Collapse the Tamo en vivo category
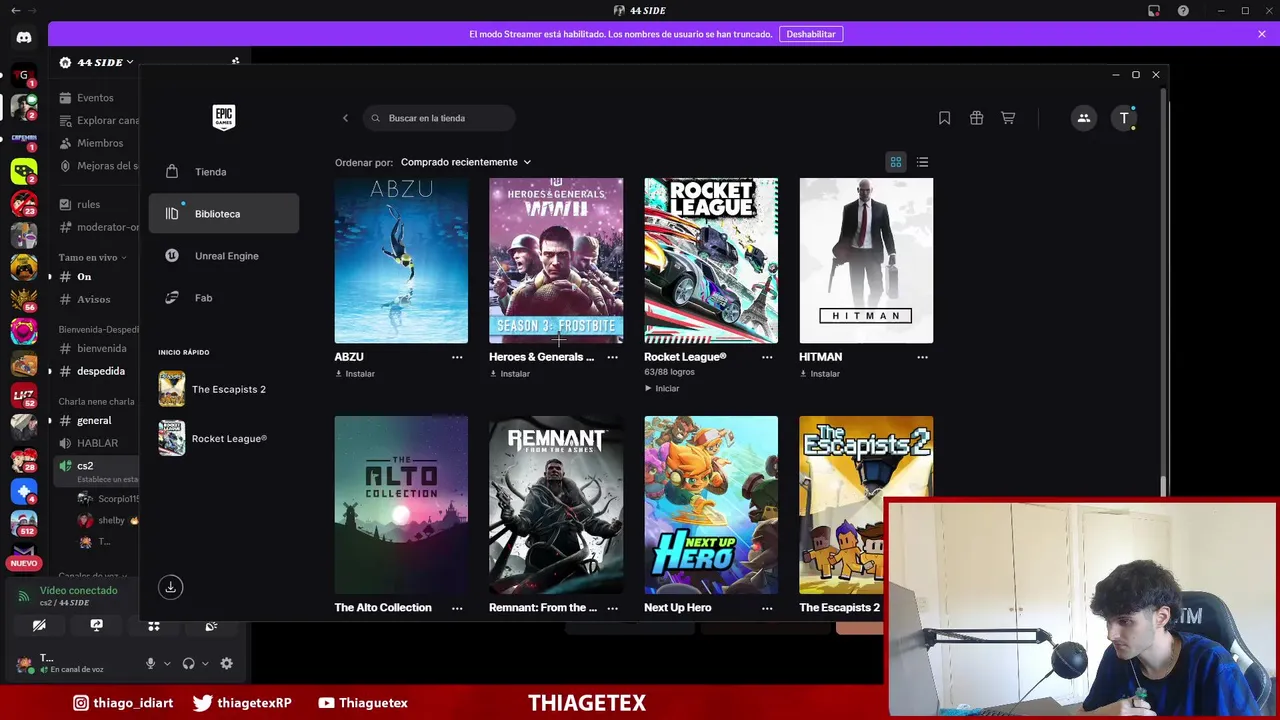Image resolution: width=1280 pixels, height=720 pixels. (x=92, y=257)
